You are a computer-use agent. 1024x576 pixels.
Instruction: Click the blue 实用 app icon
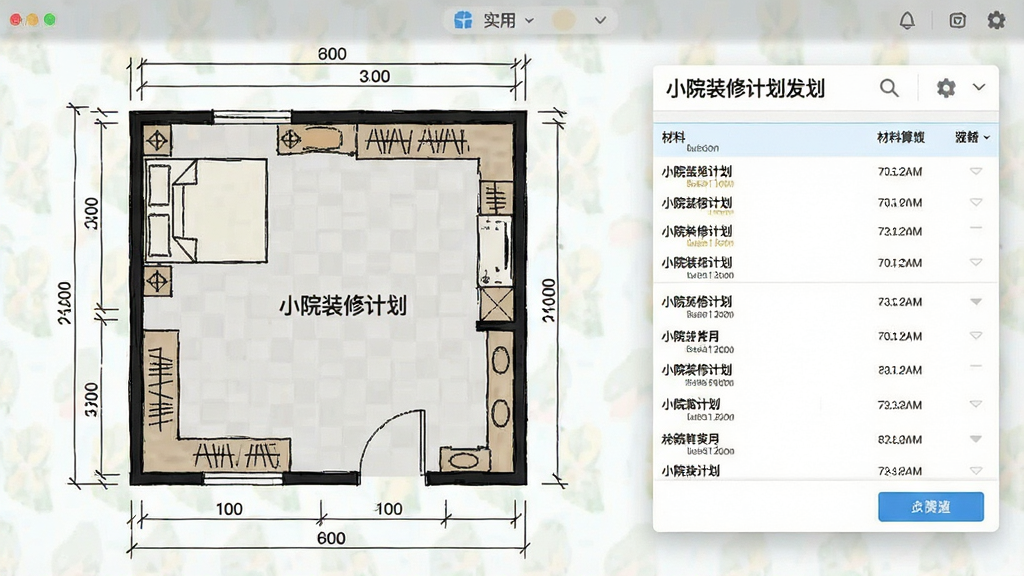[x=463, y=20]
